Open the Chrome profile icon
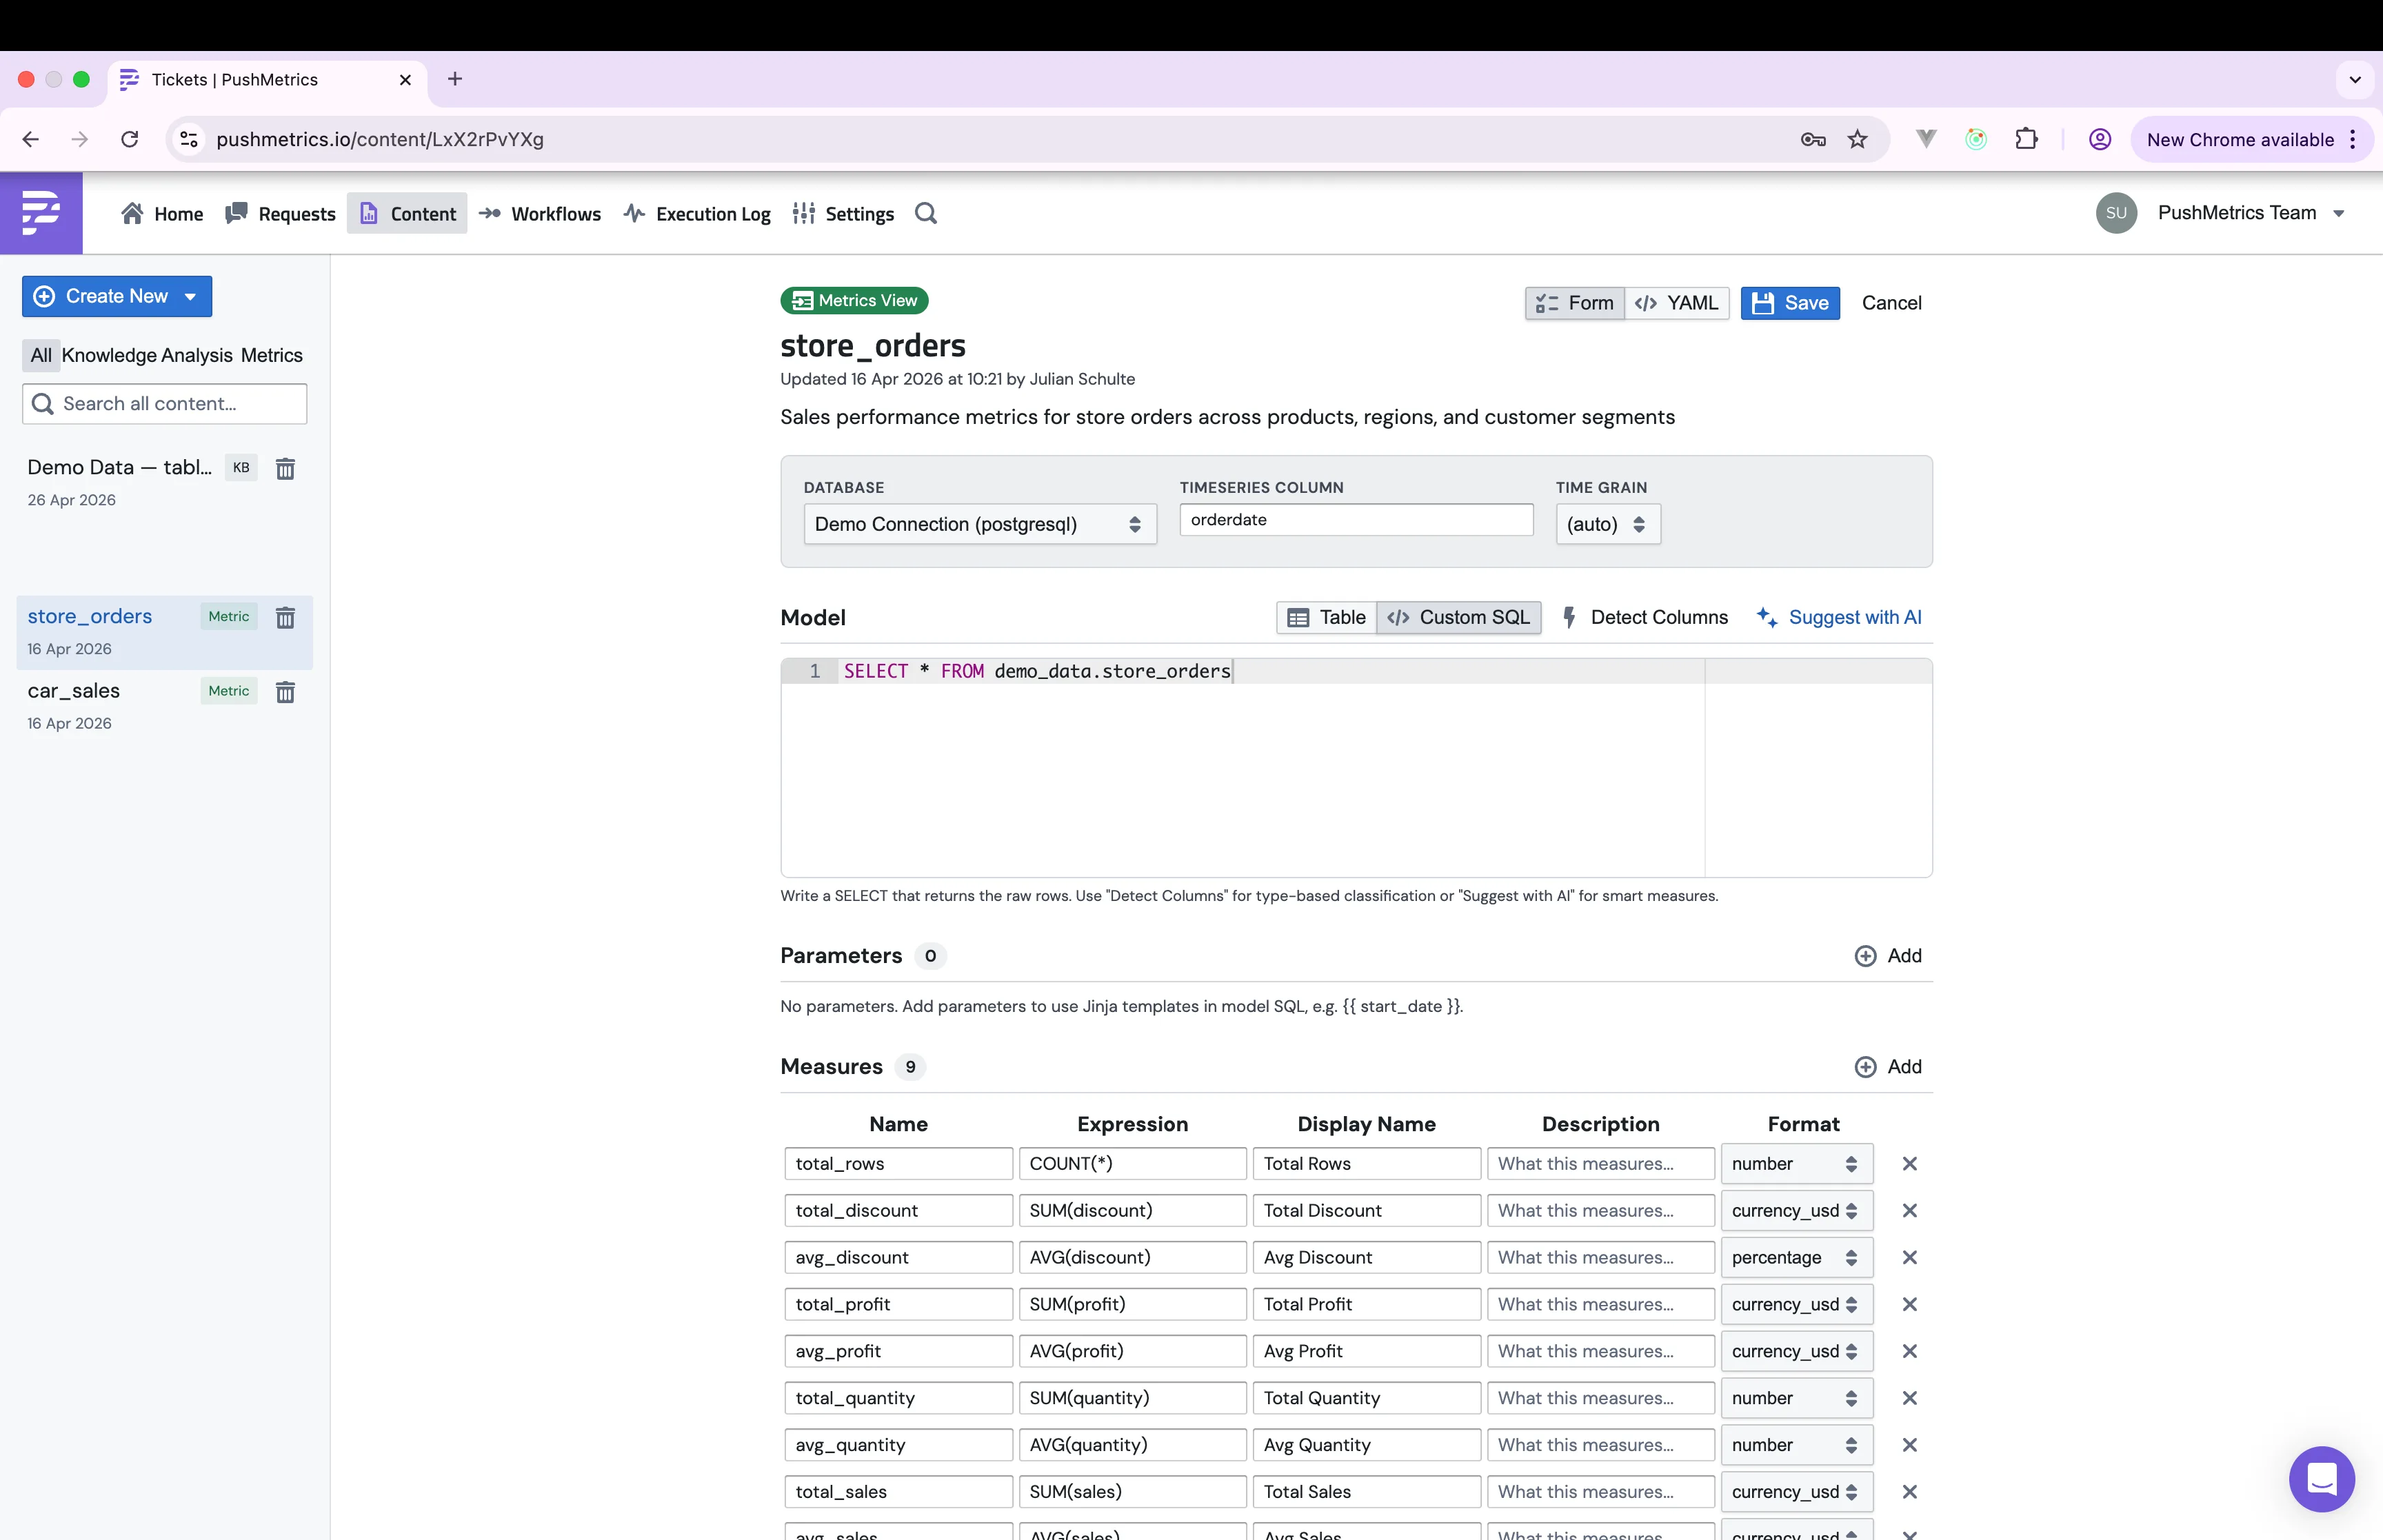The width and height of the screenshot is (2383, 1540). pos(2099,139)
